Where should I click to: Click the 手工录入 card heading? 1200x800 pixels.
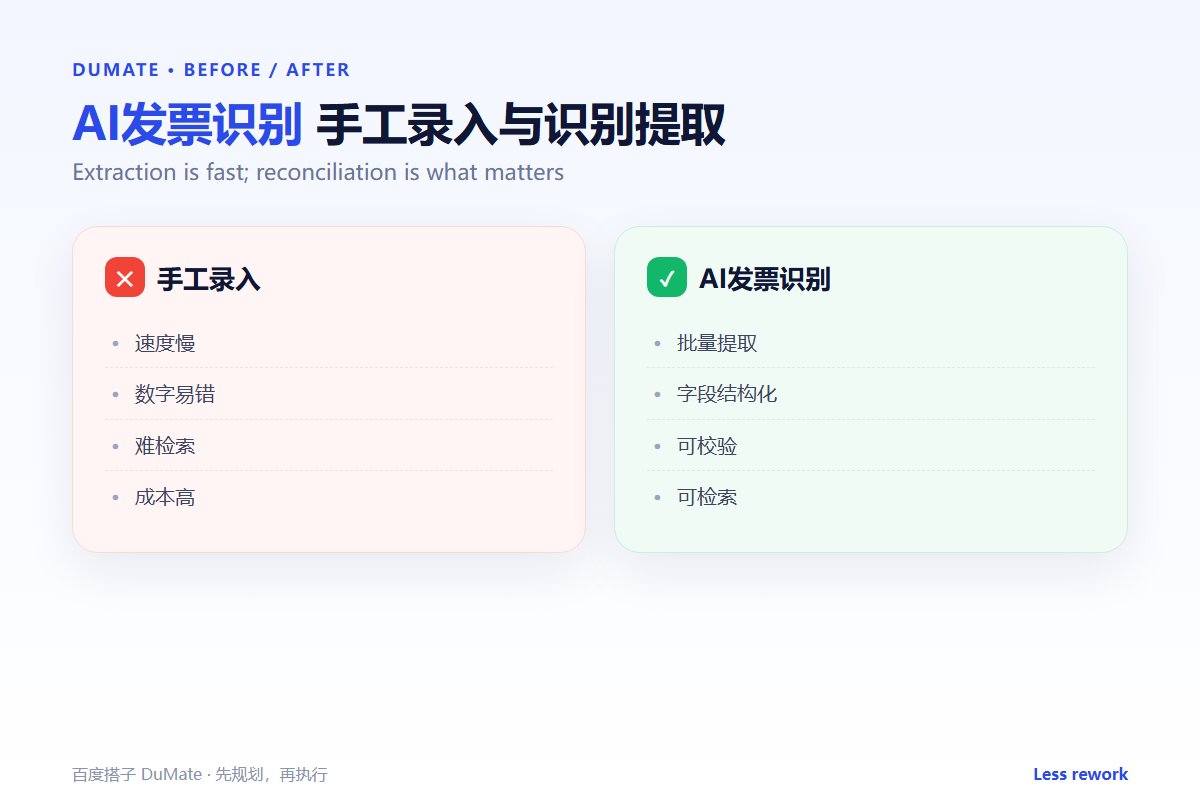(209, 279)
